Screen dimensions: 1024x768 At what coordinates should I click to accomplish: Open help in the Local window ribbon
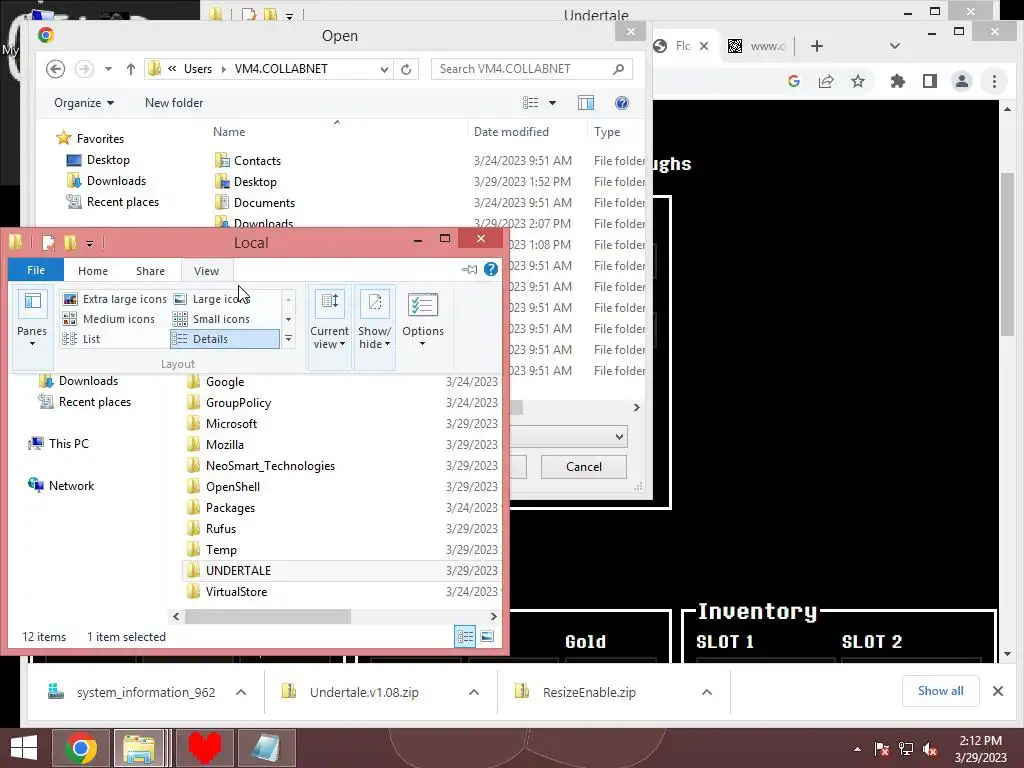(491, 269)
